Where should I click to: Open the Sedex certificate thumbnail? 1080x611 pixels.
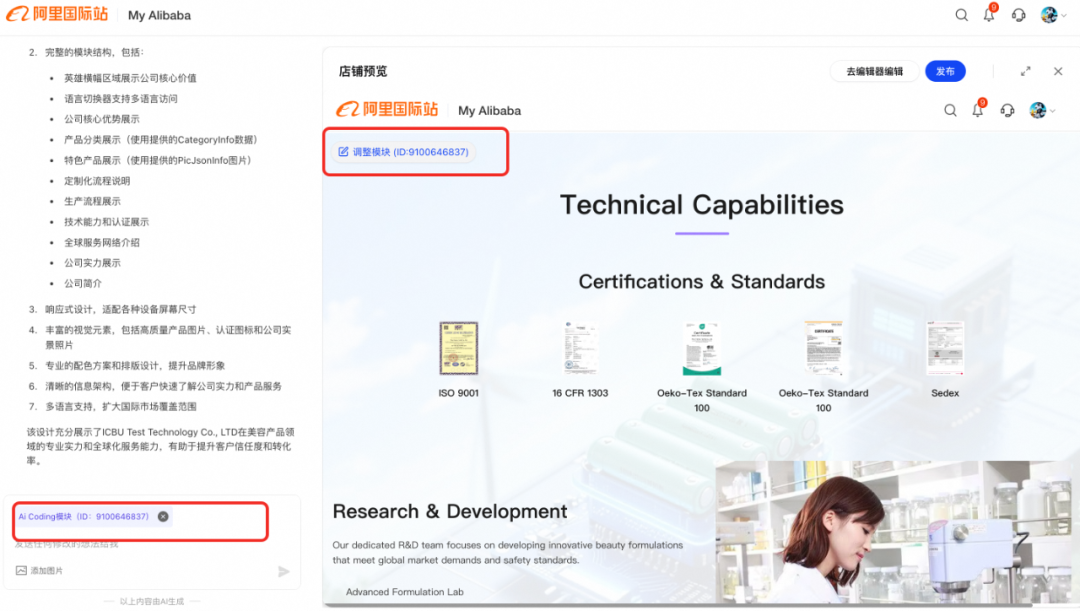945,348
